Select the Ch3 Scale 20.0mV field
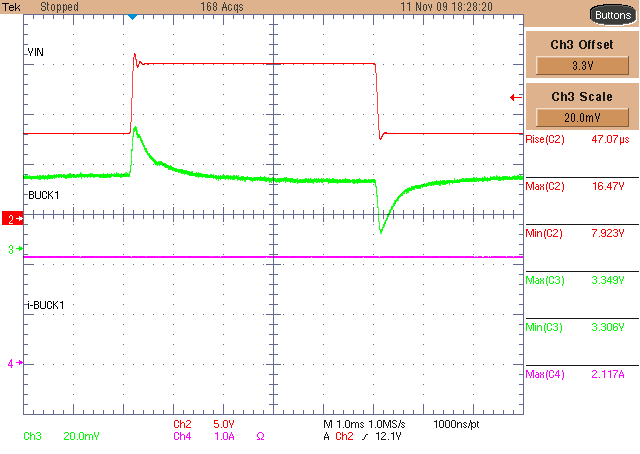The height and width of the screenshot is (454, 640). coord(582,118)
